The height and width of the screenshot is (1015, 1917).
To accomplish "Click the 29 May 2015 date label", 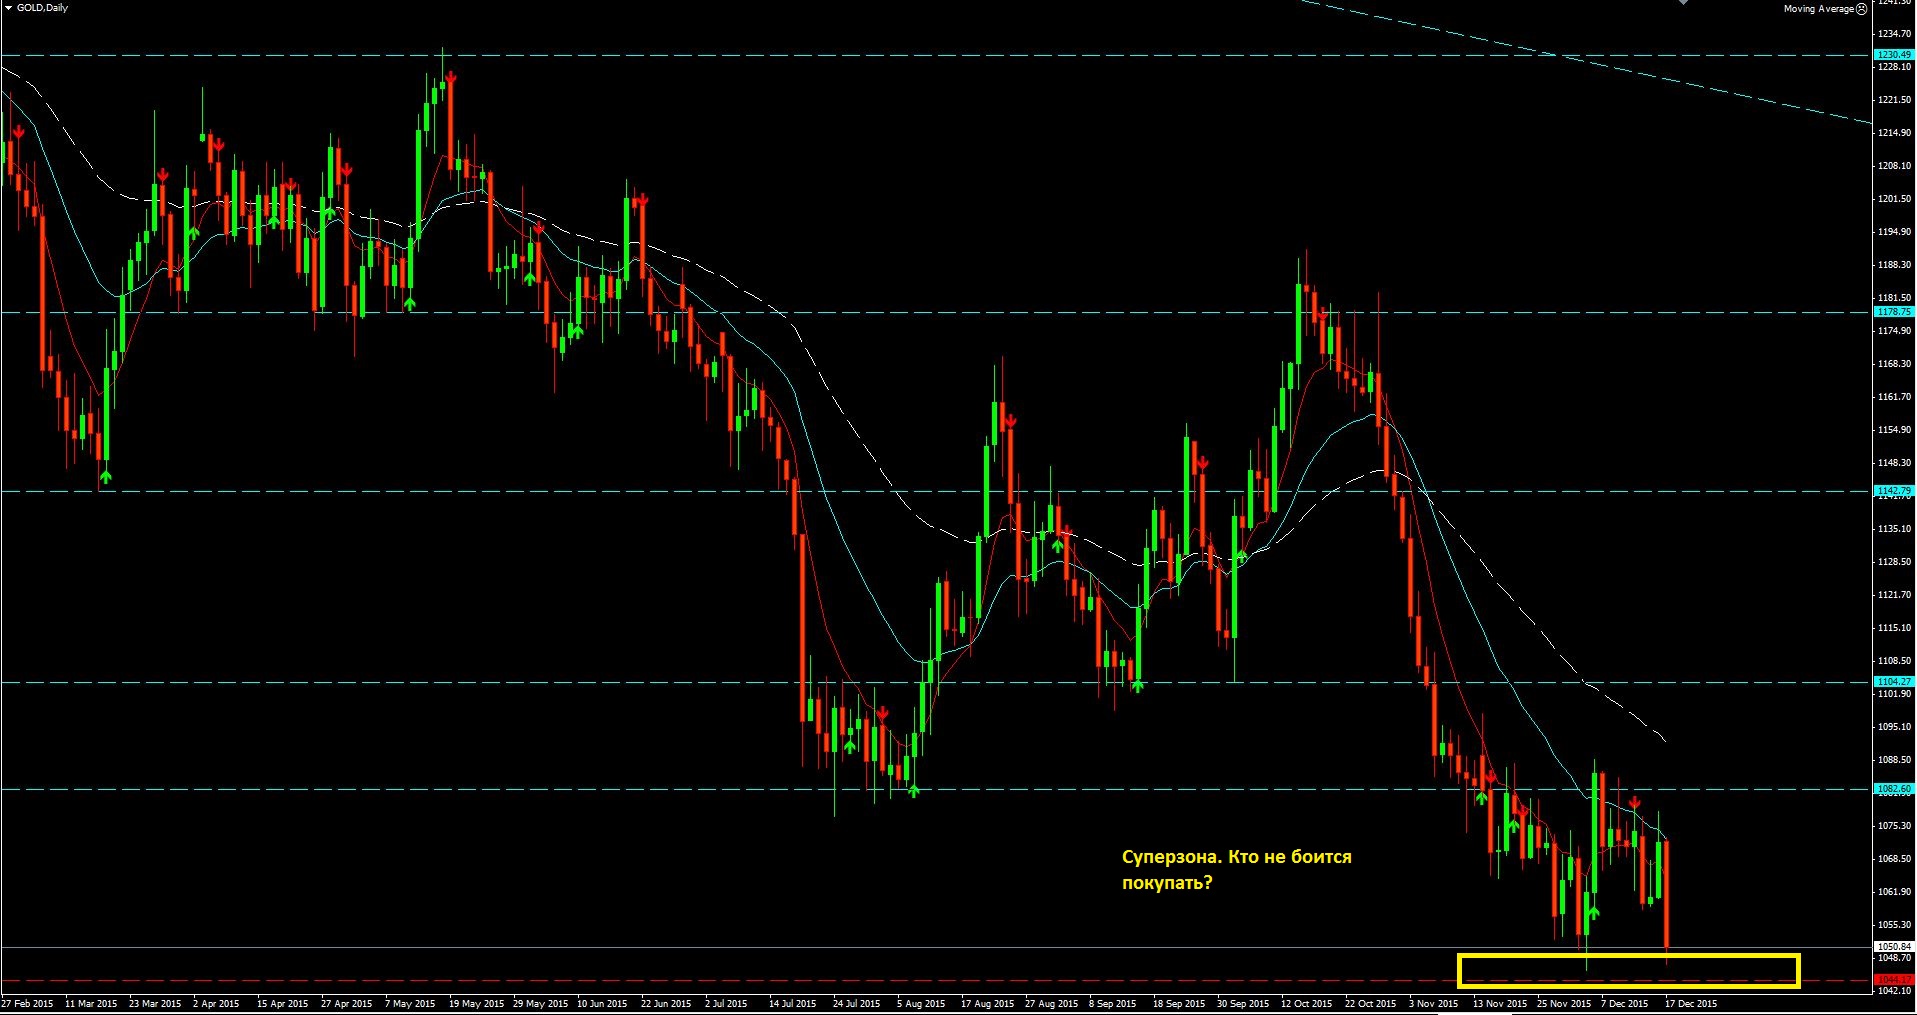I will 540,1003.
